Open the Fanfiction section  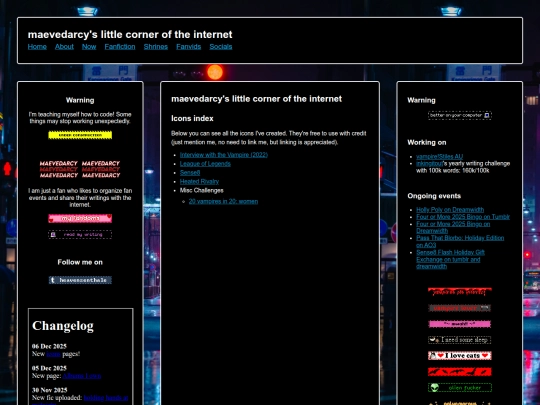click(x=120, y=46)
